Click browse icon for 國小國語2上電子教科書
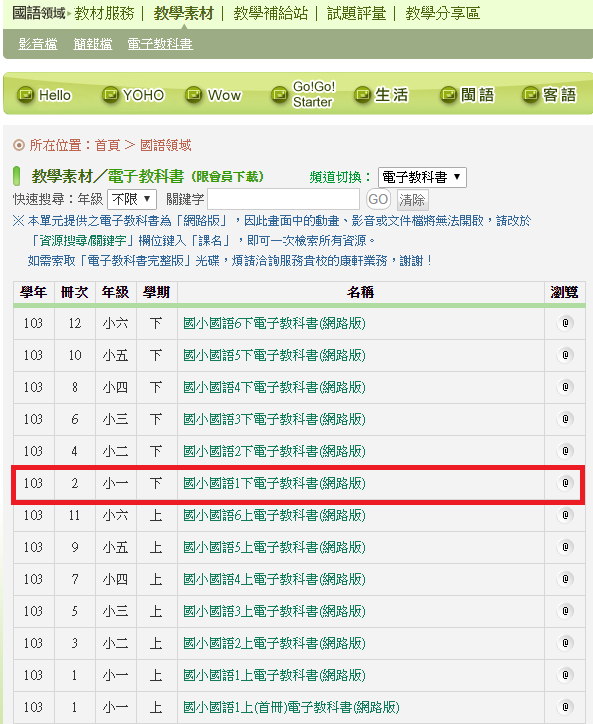The image size is (593, 724). click(565, 643)
